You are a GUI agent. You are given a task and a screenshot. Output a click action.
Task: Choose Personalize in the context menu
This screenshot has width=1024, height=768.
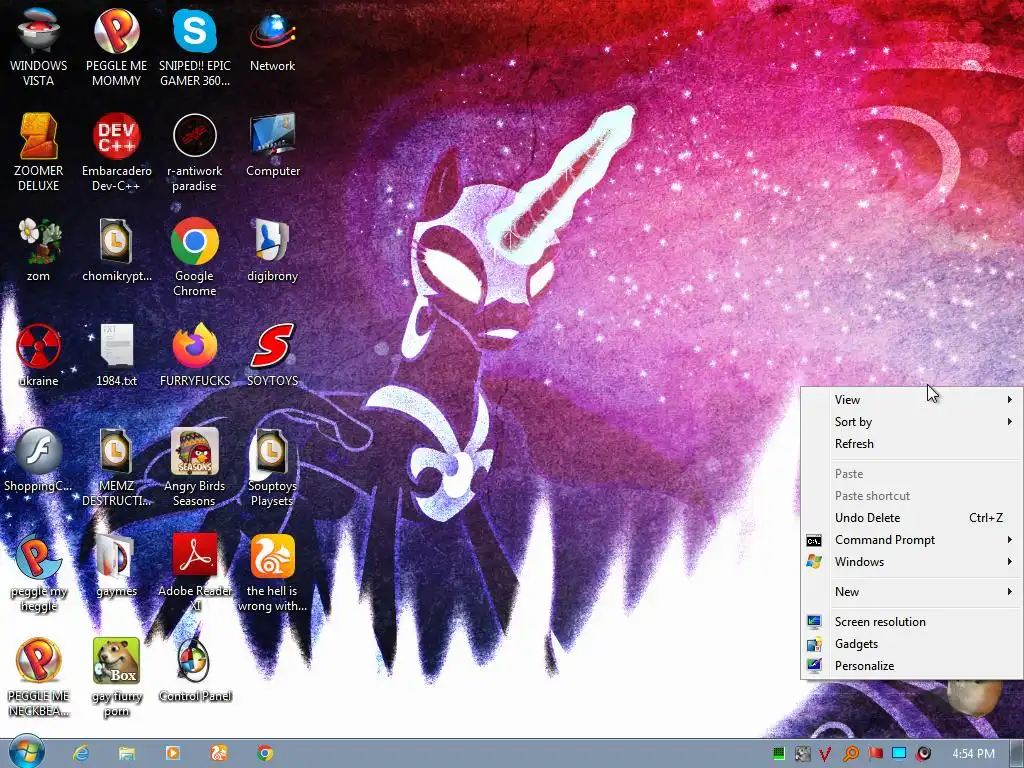coord(912,665)
